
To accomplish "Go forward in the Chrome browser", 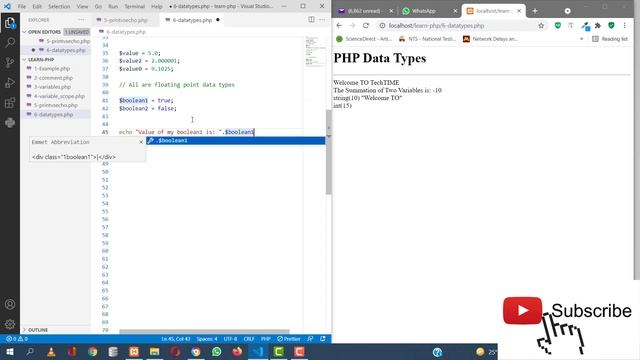I will tap(352, 25).
